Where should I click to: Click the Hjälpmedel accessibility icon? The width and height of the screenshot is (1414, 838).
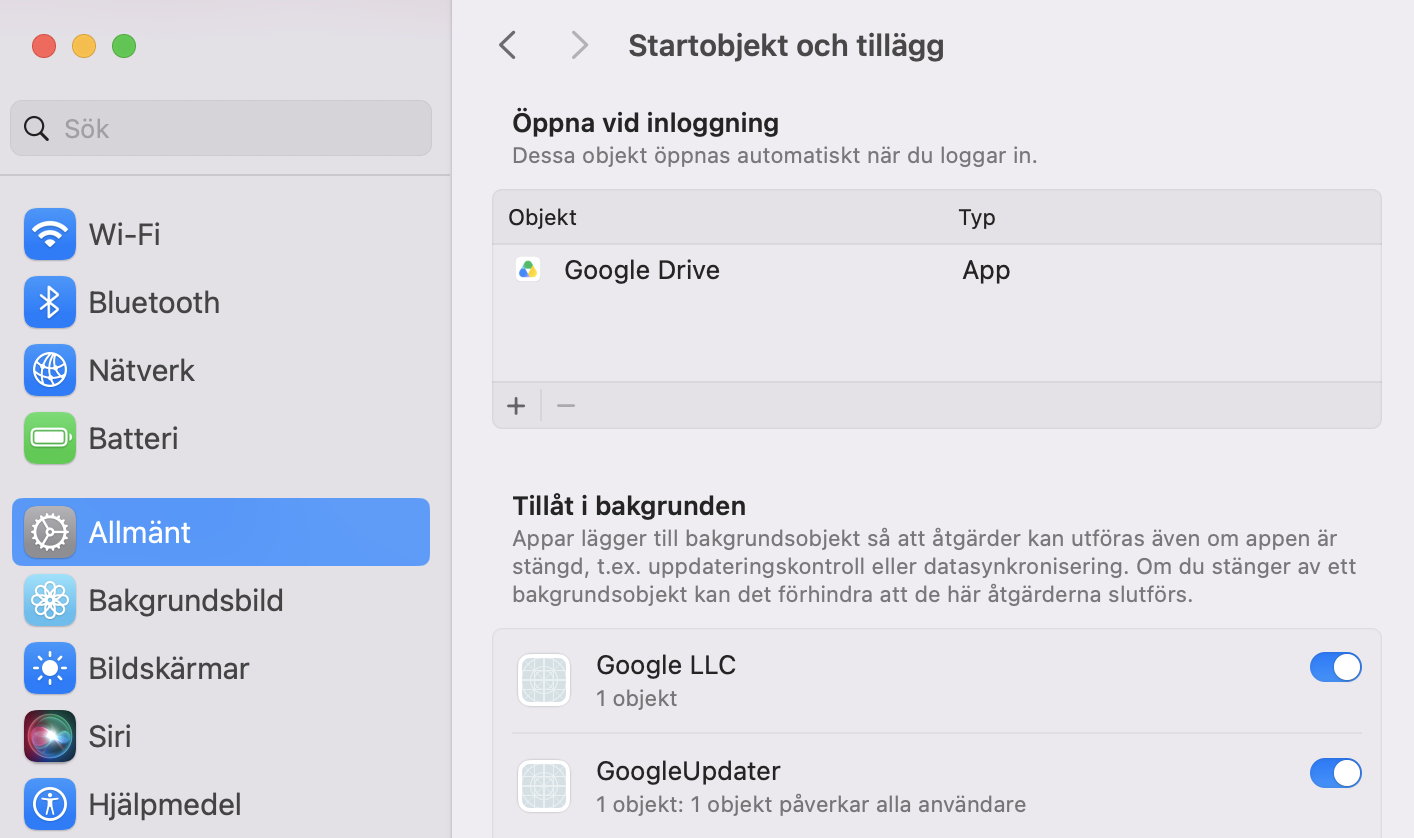point(50,804)
